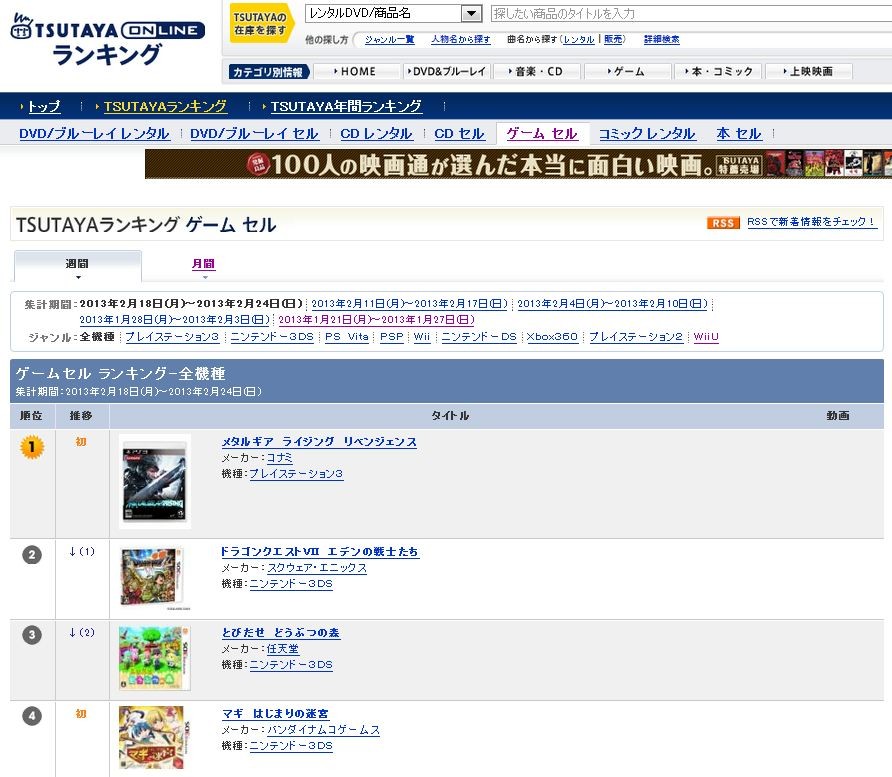Viewport: 892px width, 777px height.
Task: Switch to the コミック レンタル tab
Action: tap(647, 134)
